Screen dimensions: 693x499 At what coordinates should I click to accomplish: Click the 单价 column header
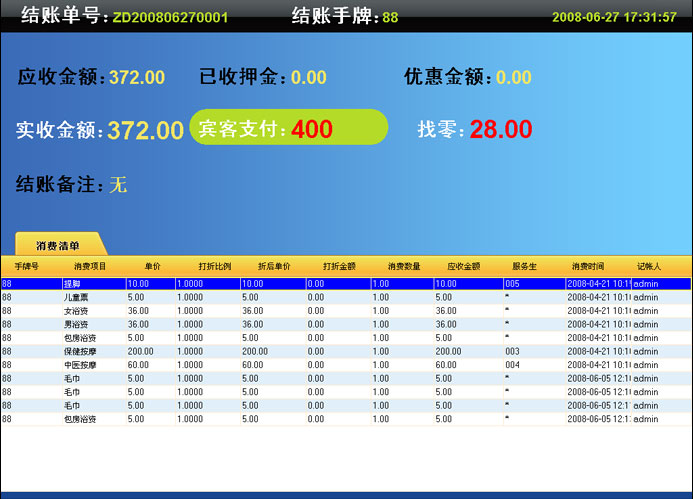152,267
